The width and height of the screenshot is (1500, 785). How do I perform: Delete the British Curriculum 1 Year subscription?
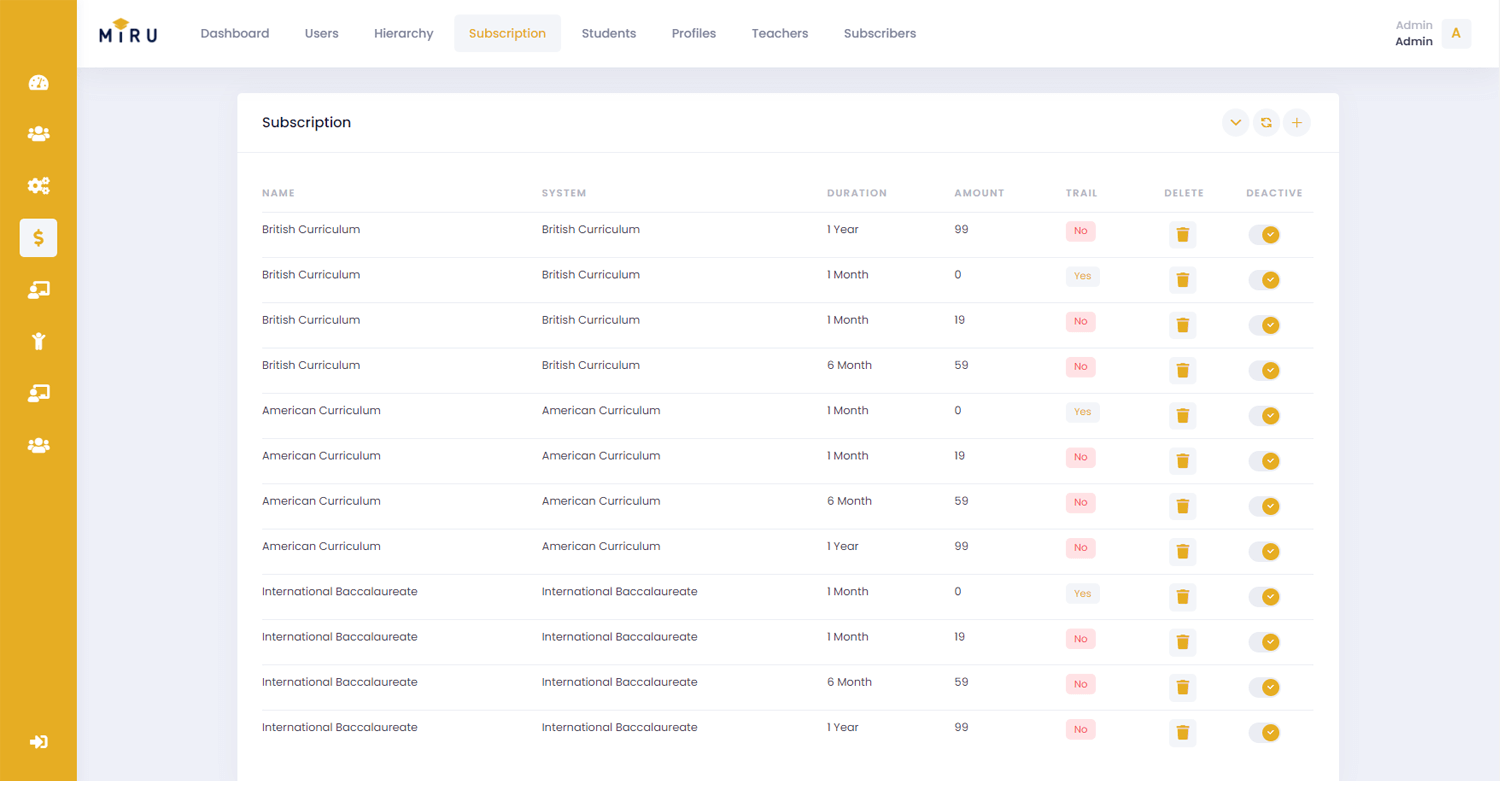1182,235
